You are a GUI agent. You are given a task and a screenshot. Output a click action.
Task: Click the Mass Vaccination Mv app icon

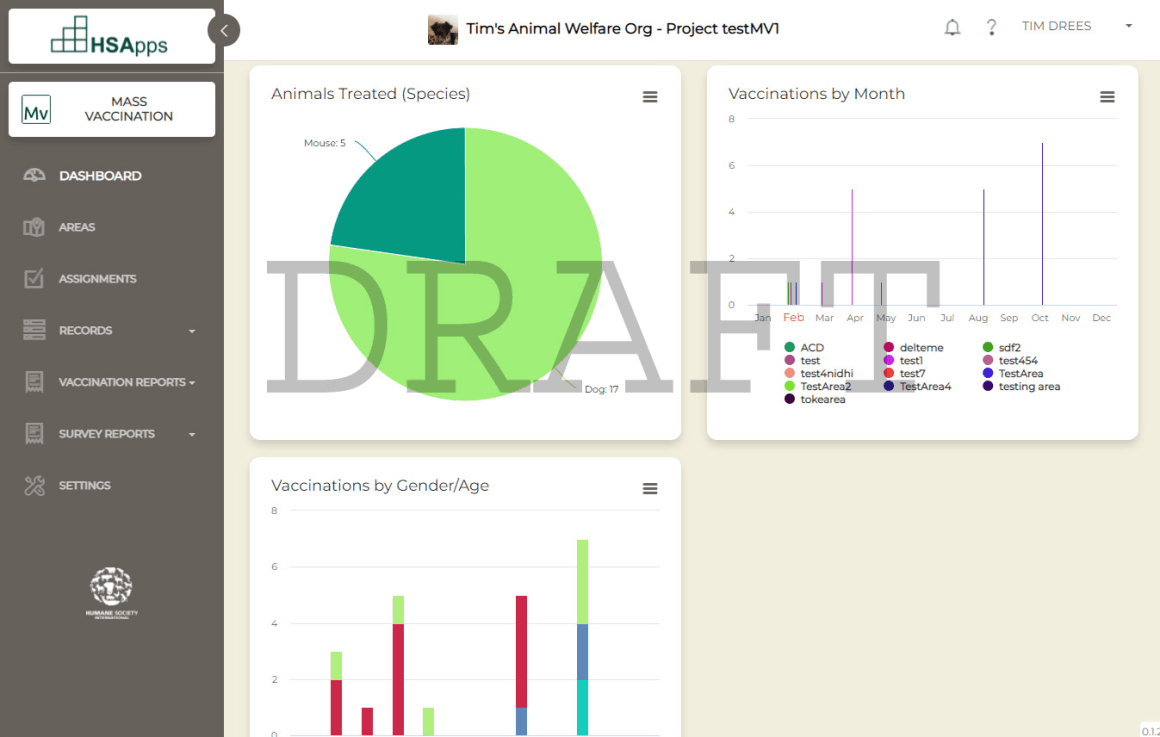pyautogui.click(x=36, y=108)
